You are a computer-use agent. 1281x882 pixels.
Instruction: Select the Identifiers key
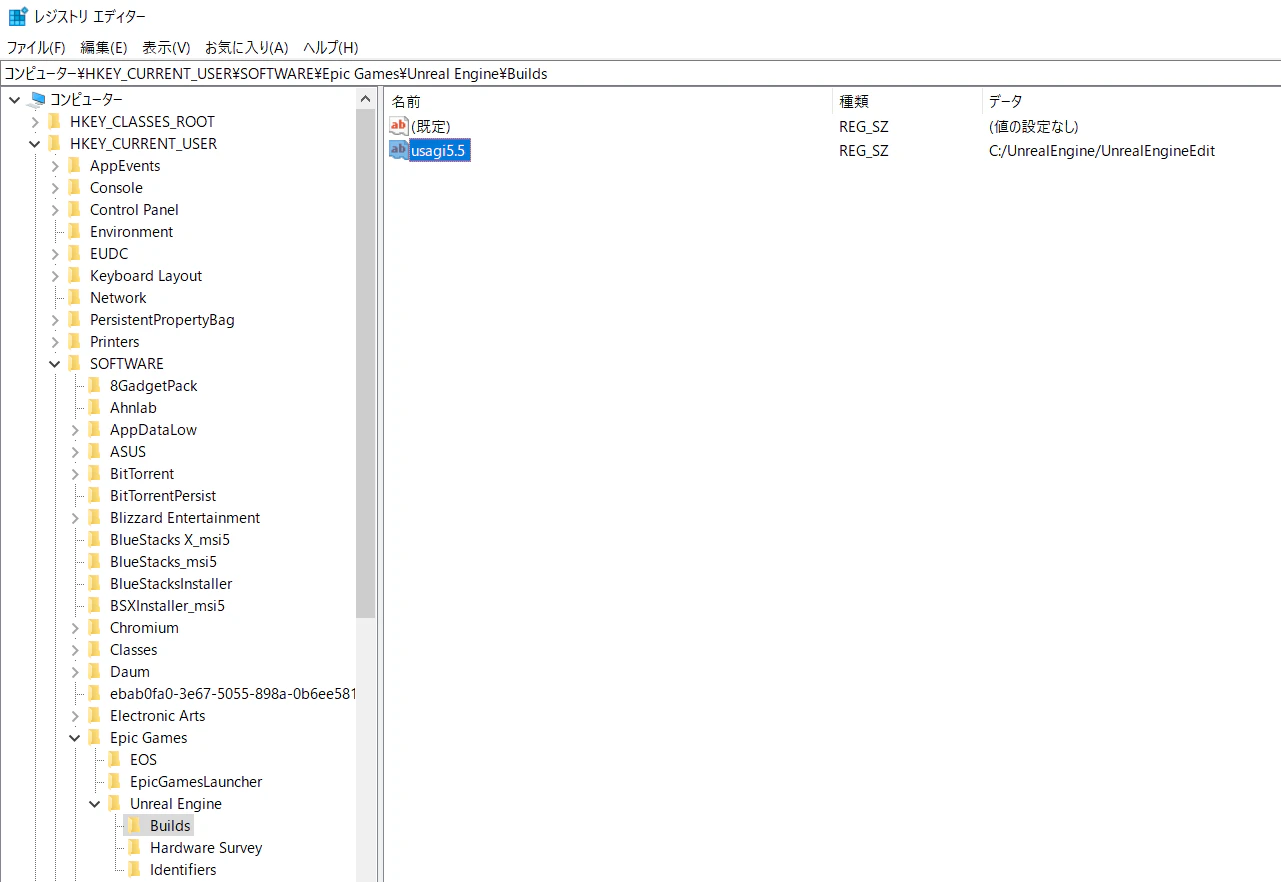[183, 869]
